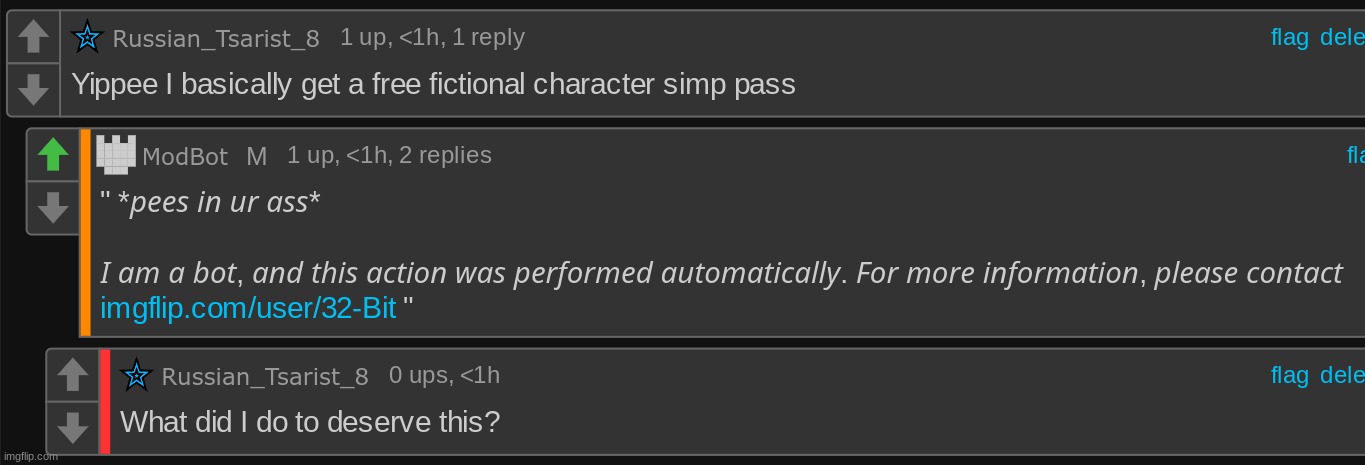Screen dimensions: 1365x465
Task: Upvote the 'What did I do' comment
Action: point(72,375)
